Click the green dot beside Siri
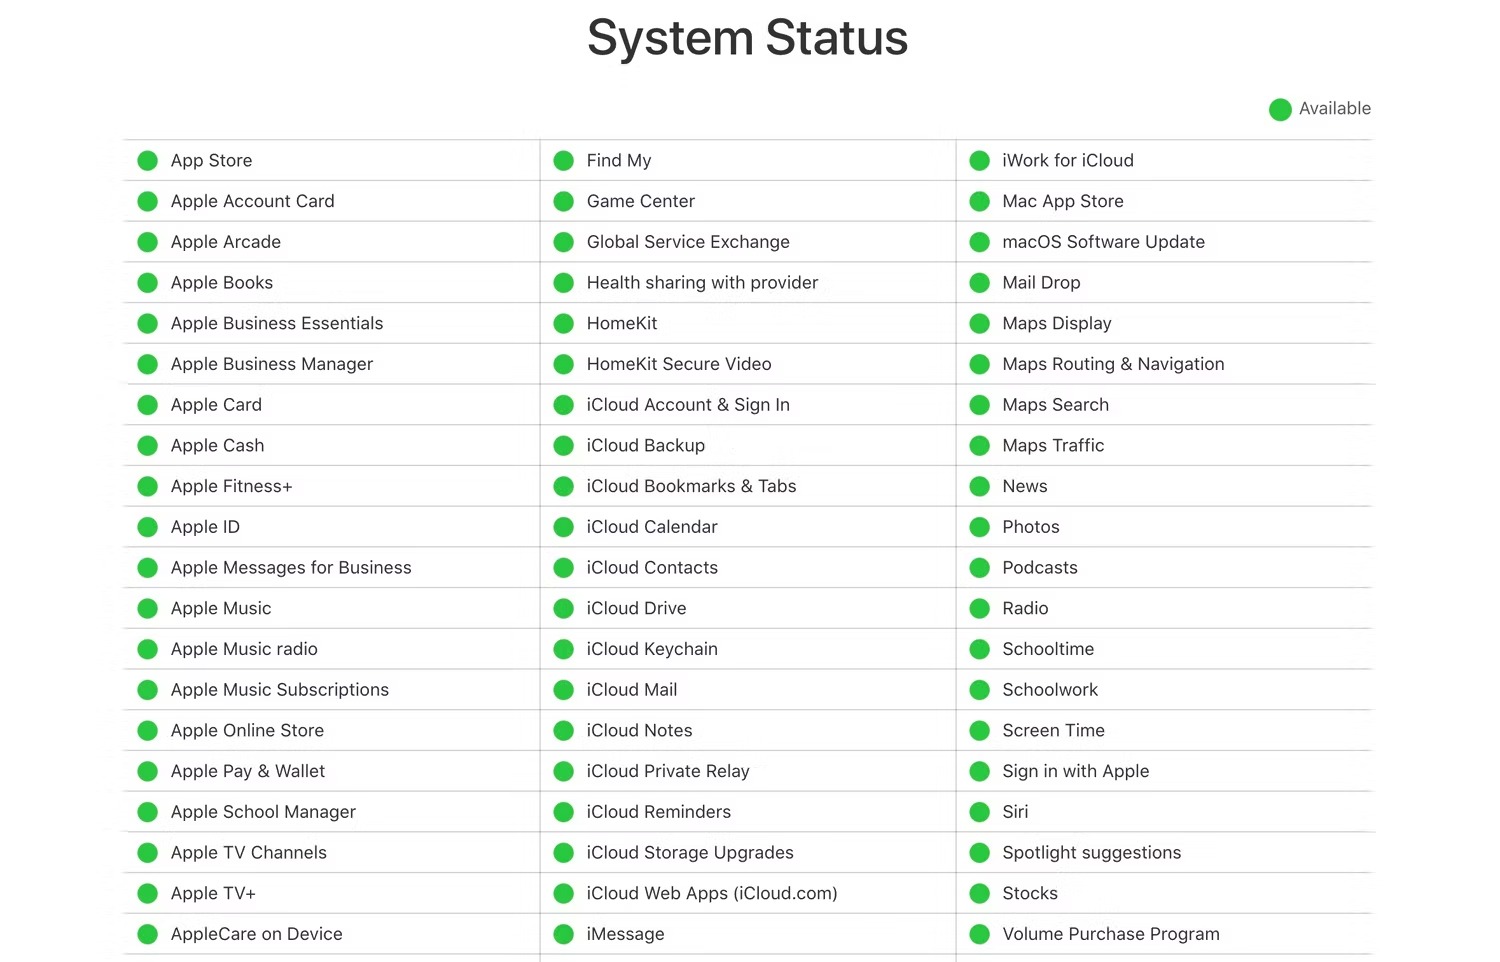Image resolution: width=1500 pixels, height=962 pixels. 980,812
